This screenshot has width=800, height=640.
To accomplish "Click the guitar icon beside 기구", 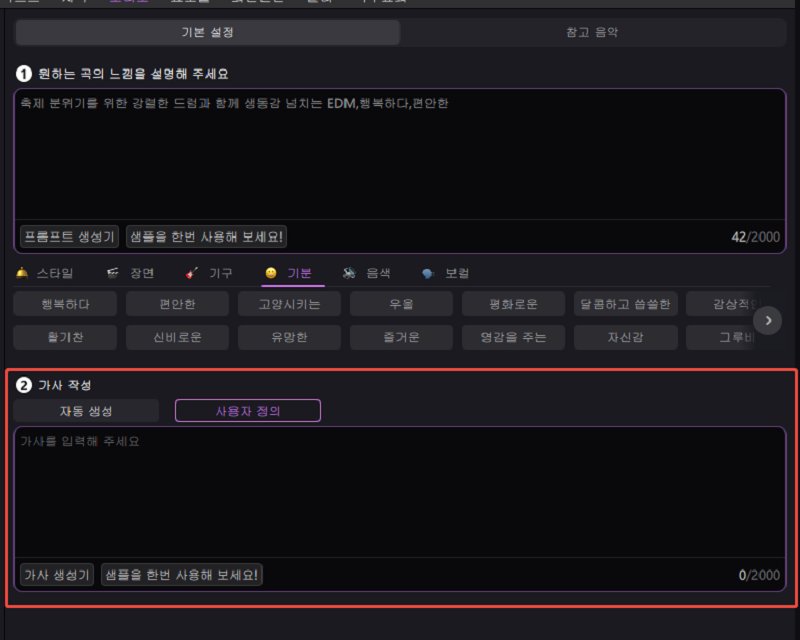I will pos(192,273).
